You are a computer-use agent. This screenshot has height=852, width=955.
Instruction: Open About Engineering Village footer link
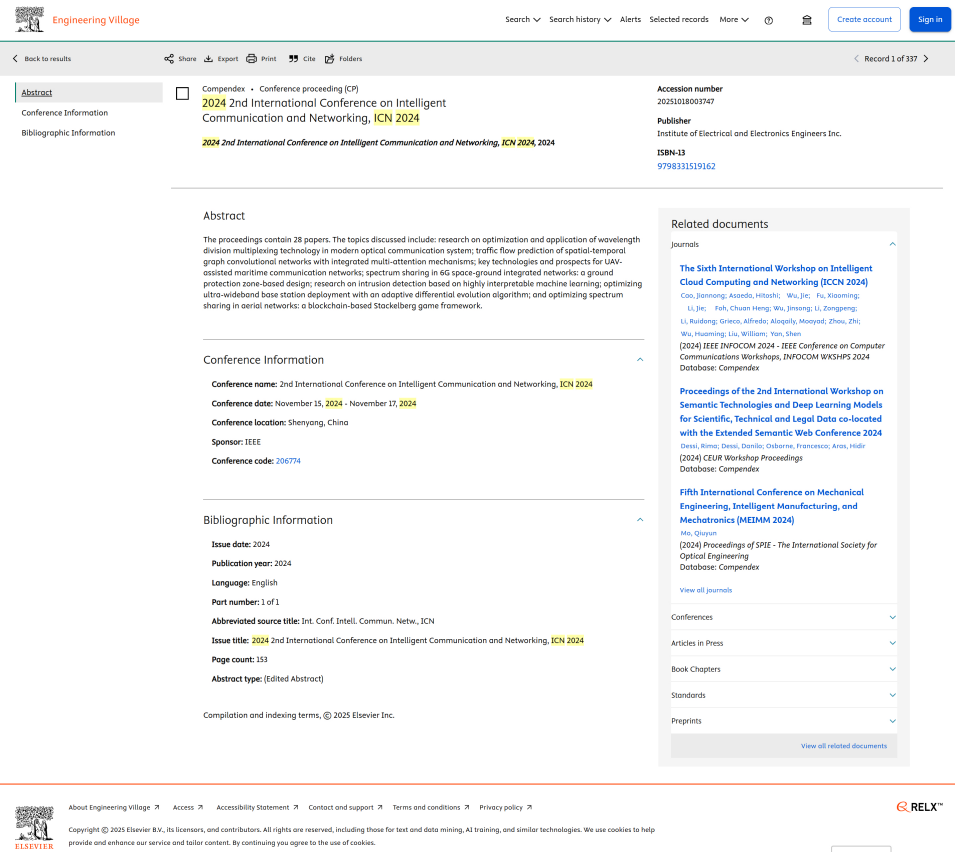tap(114, 808)
